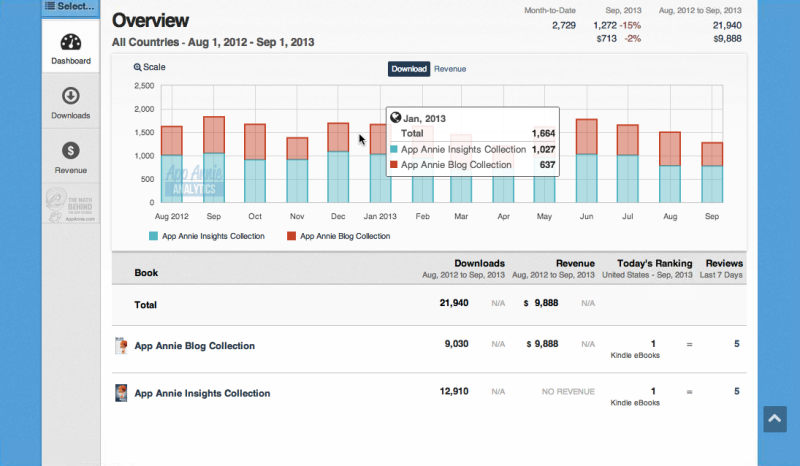Click the Sep 2013 chart bar
This screenshot has width=800, height=466.
[712, 173]
